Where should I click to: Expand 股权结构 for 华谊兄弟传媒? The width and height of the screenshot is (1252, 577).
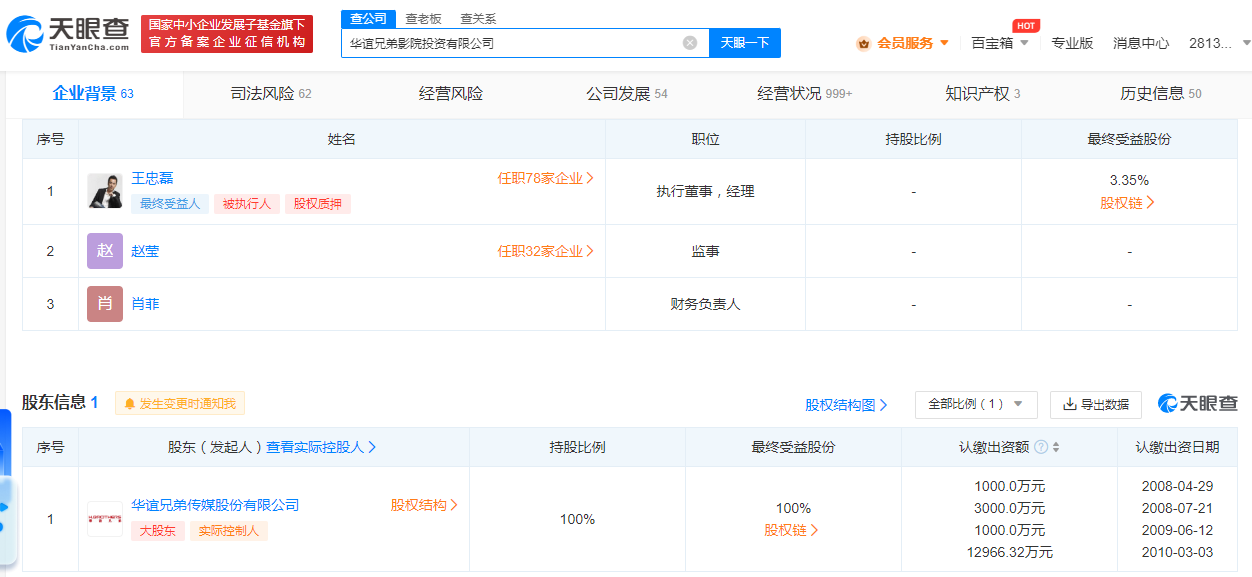[x=424, y=505]
